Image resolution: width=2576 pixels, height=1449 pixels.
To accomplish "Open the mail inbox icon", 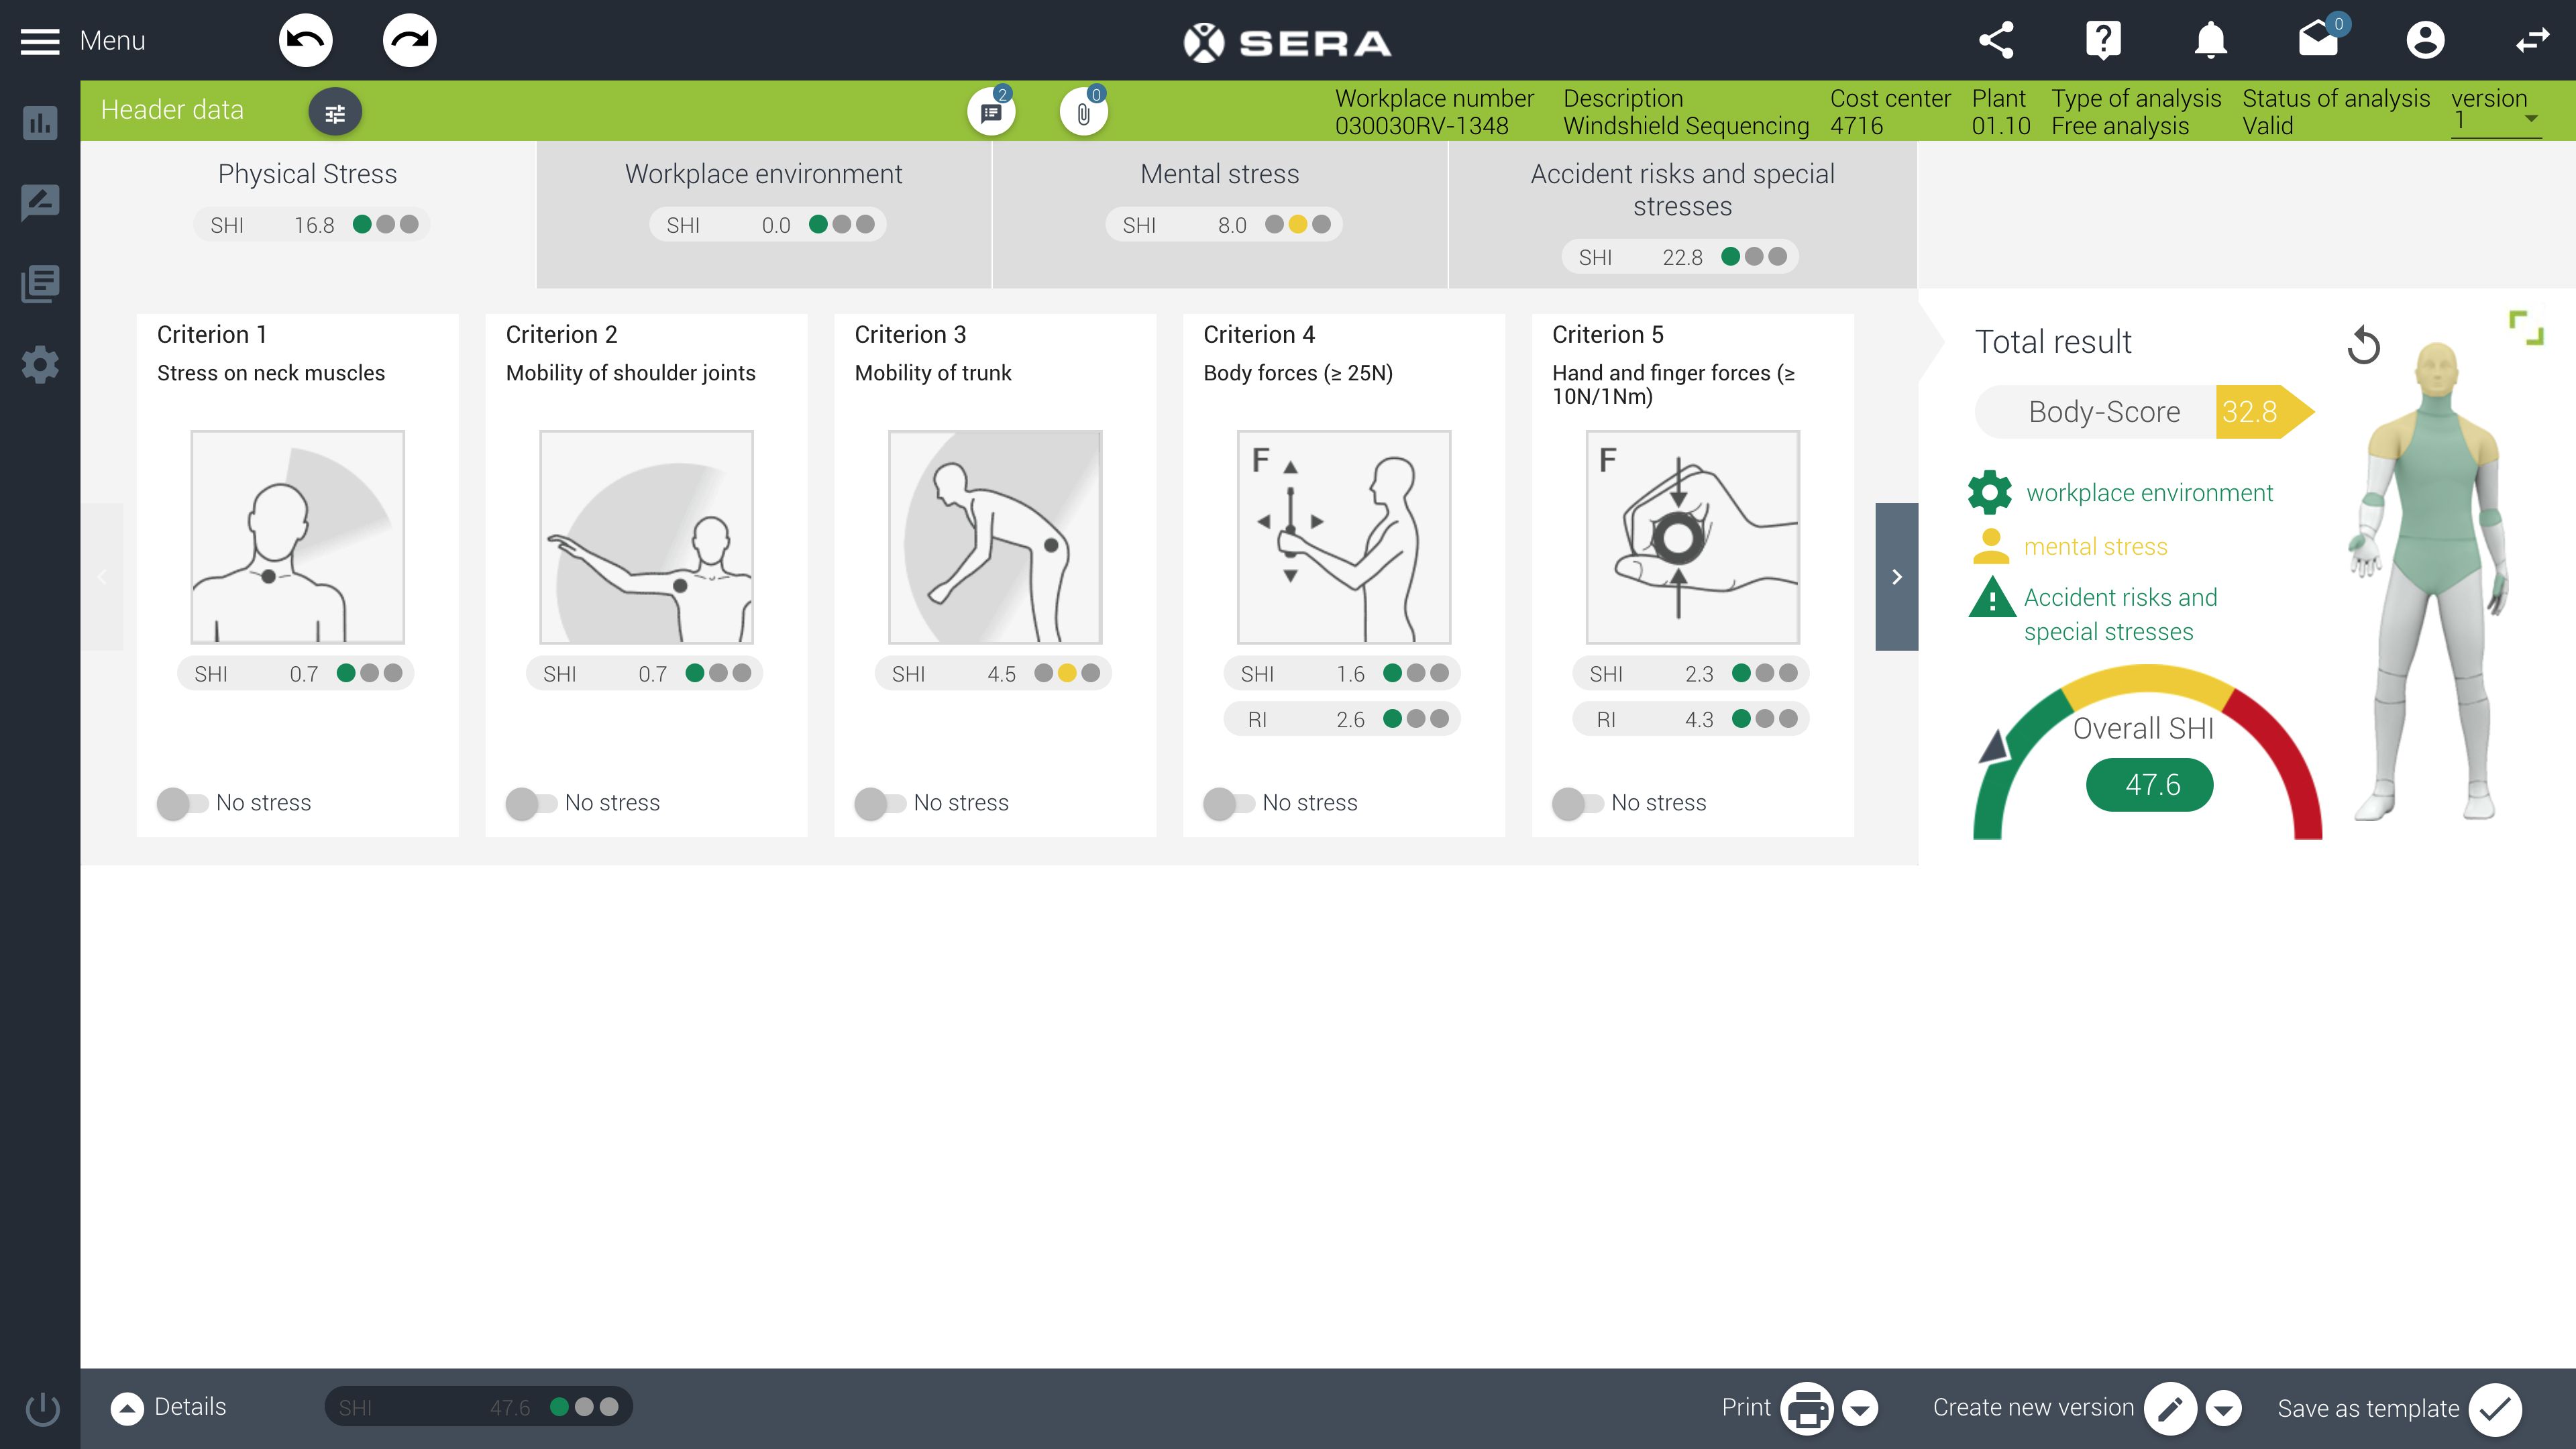I will pyautogui.click(x=2318, y=40).
